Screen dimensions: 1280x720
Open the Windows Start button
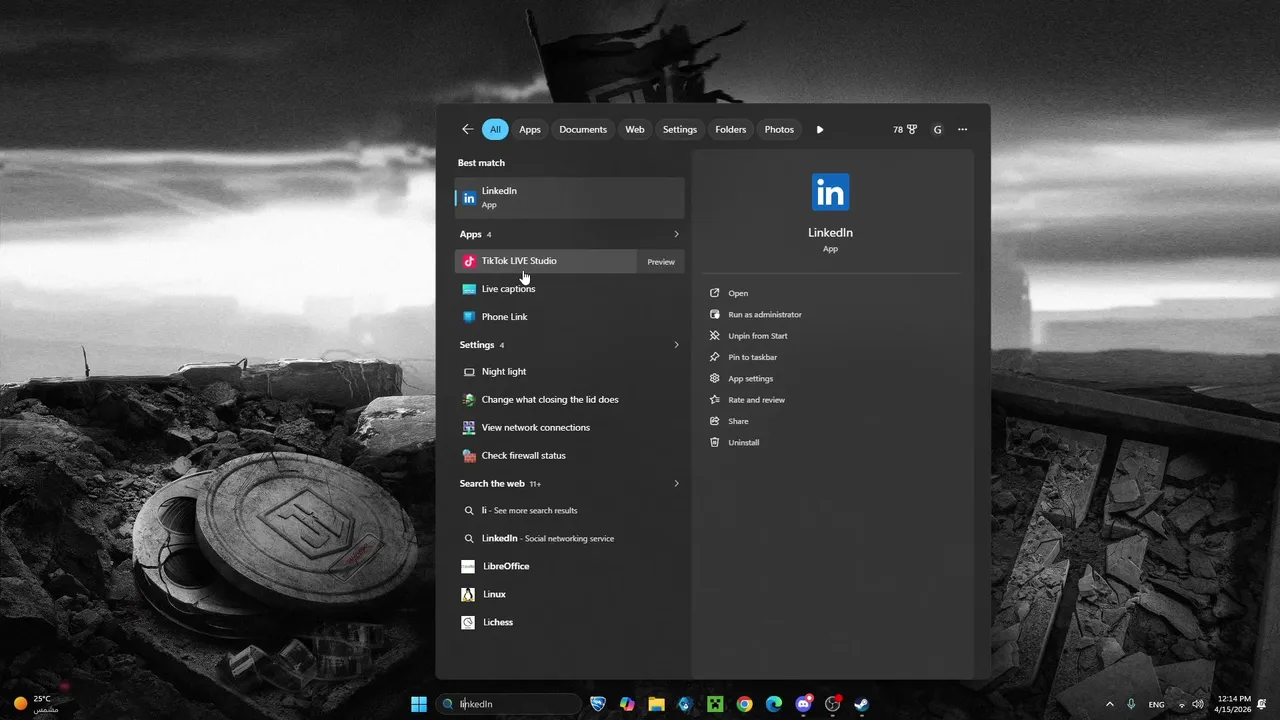click(x=419, y=704)
